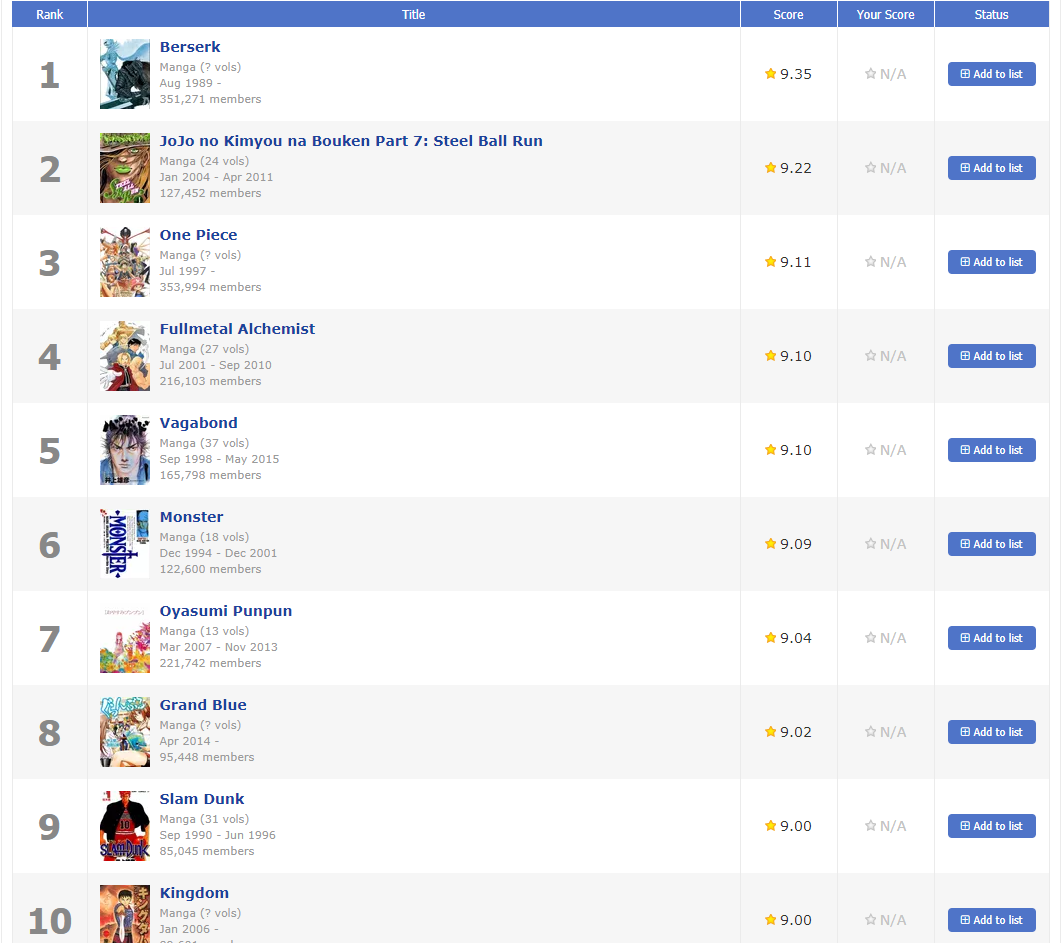Open the Slam Dunk cover thumbnail
1062x943 pixels.
125,826
